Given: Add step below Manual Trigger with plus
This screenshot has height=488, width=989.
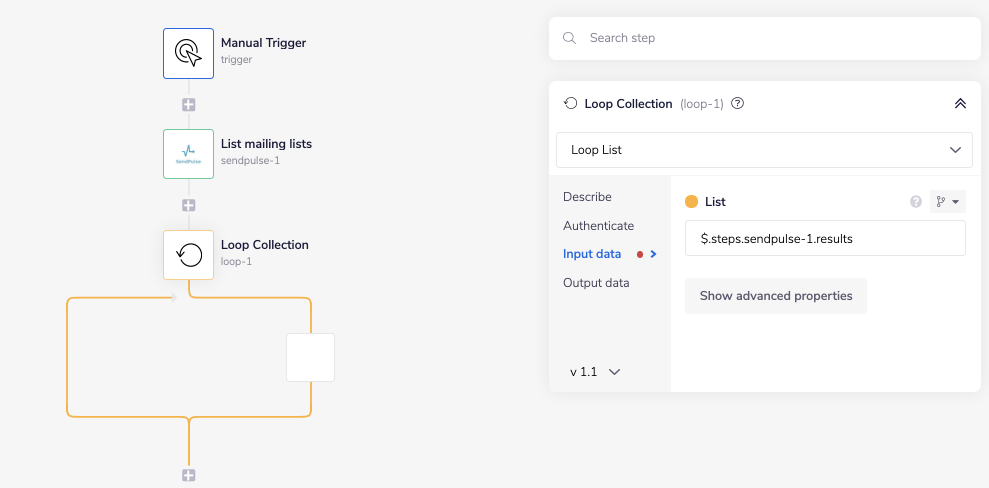Looking at the screenshot, I should coord(188,104).
